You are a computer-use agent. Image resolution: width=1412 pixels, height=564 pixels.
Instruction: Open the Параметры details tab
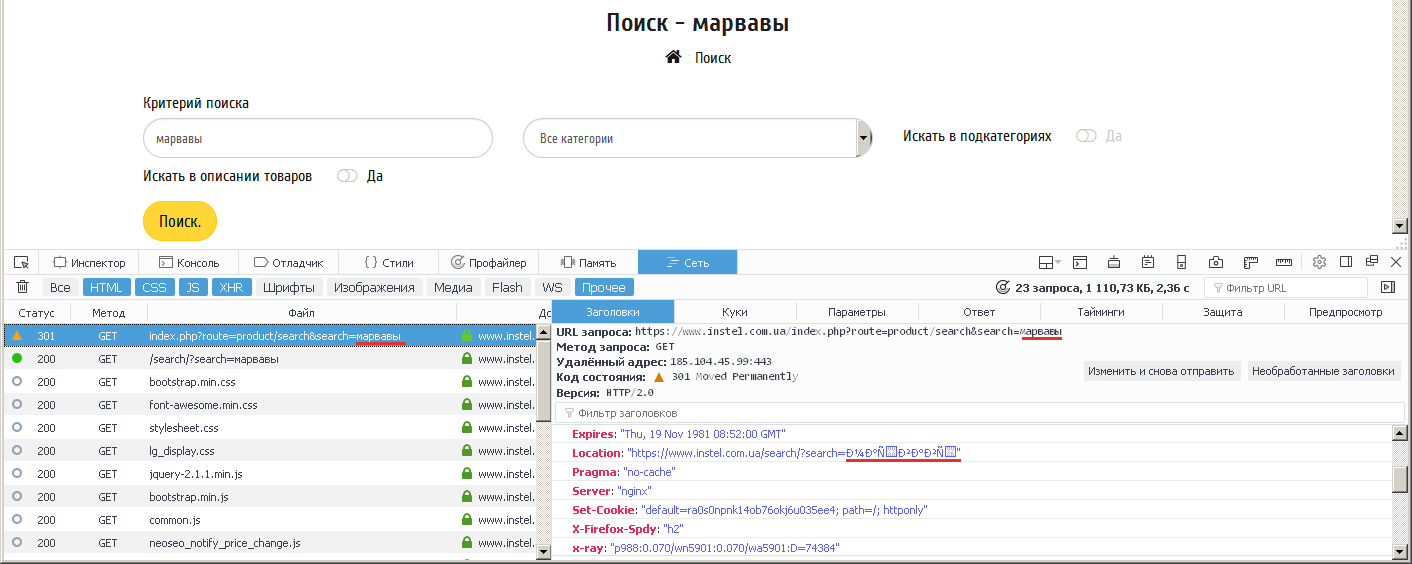point(857,312)
